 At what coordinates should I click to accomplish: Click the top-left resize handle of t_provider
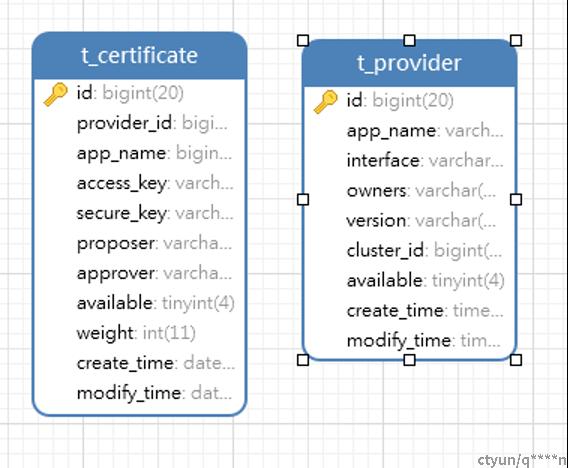click(303, 40)
